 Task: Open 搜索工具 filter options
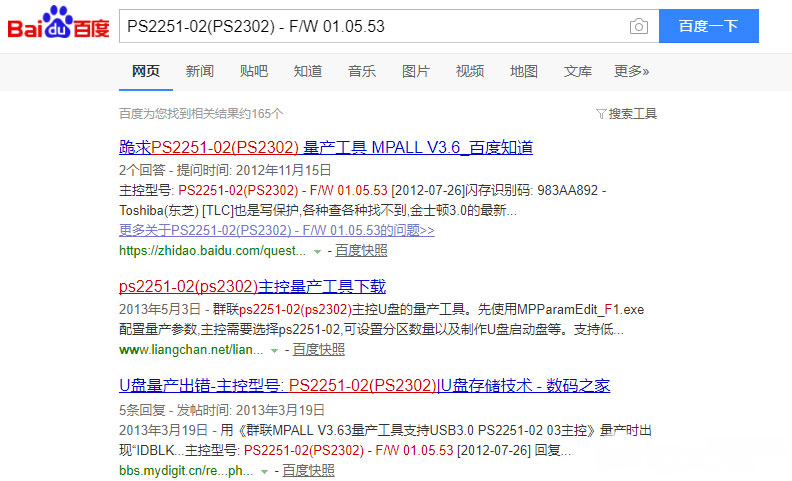coord(626,114)
